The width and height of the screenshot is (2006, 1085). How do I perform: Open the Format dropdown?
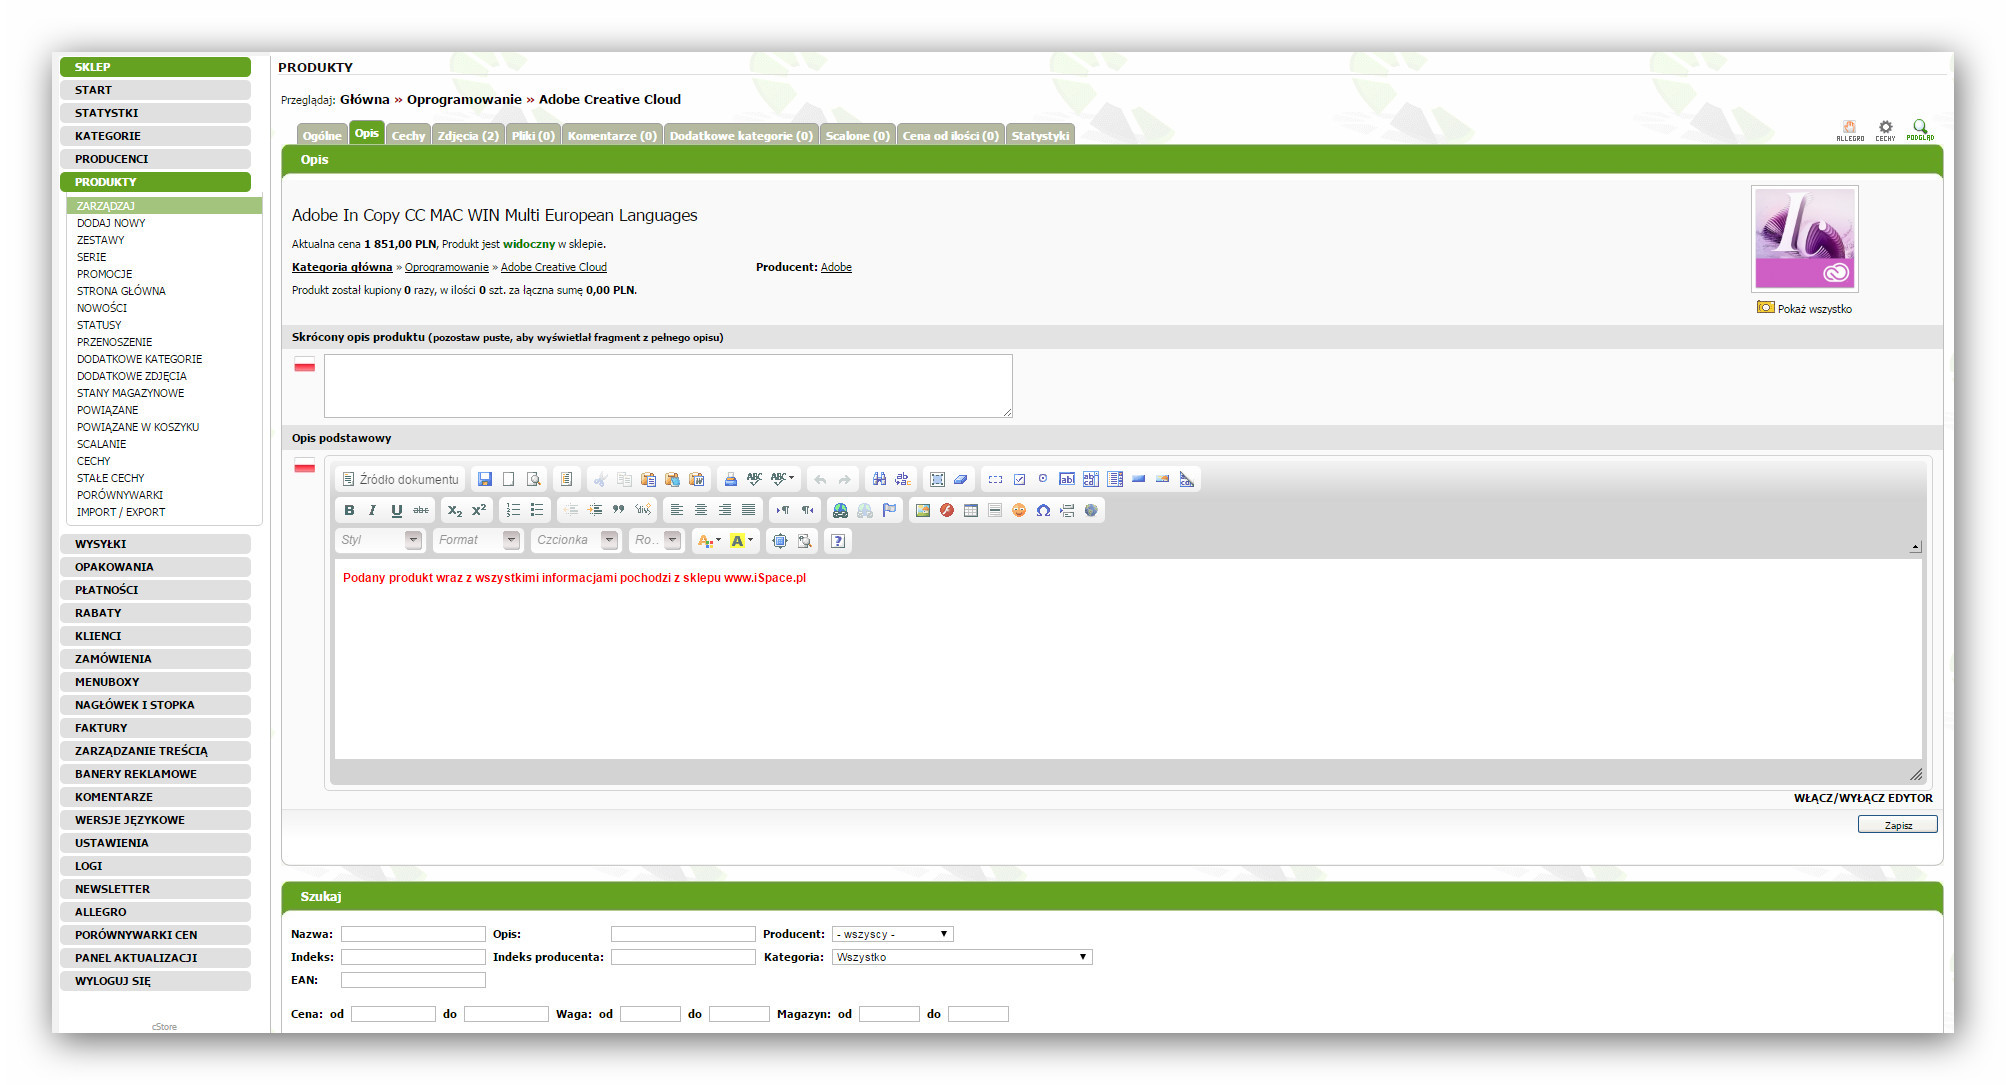tap(477, 540)
